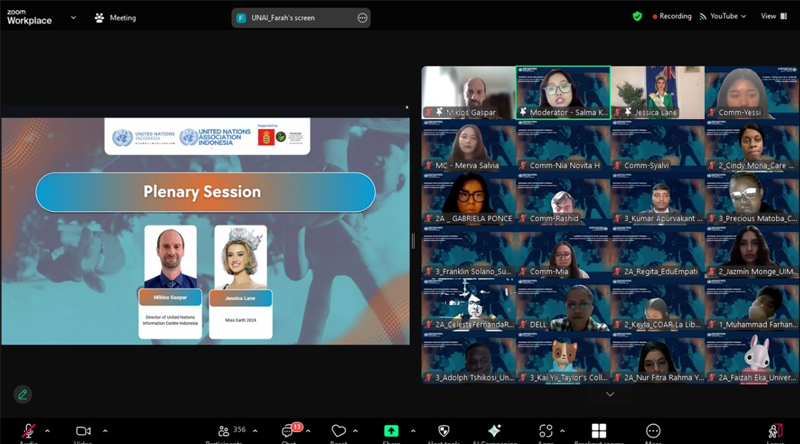Expand Share options caret
800x444 pixels.
tap(413, 431)
